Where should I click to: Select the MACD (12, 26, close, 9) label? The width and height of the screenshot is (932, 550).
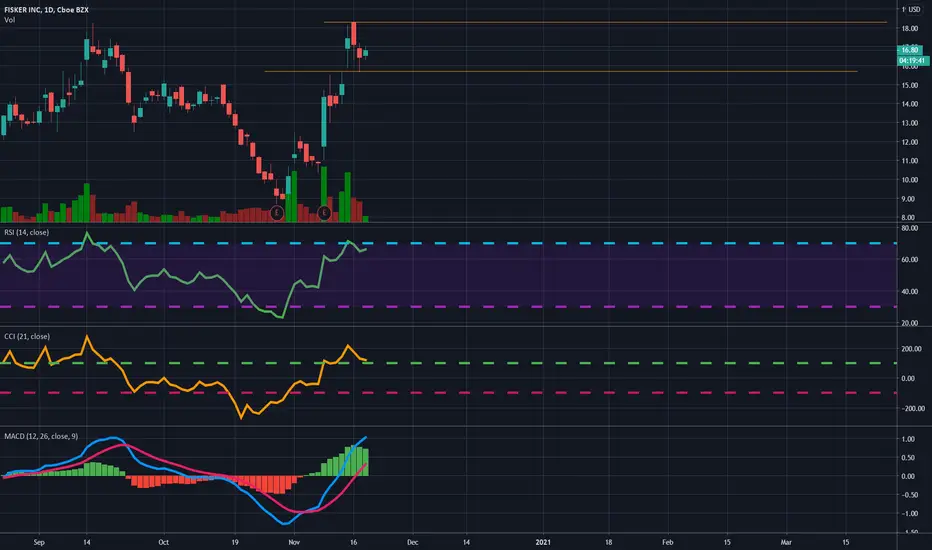pyautogui.click(x=41, y=436)
